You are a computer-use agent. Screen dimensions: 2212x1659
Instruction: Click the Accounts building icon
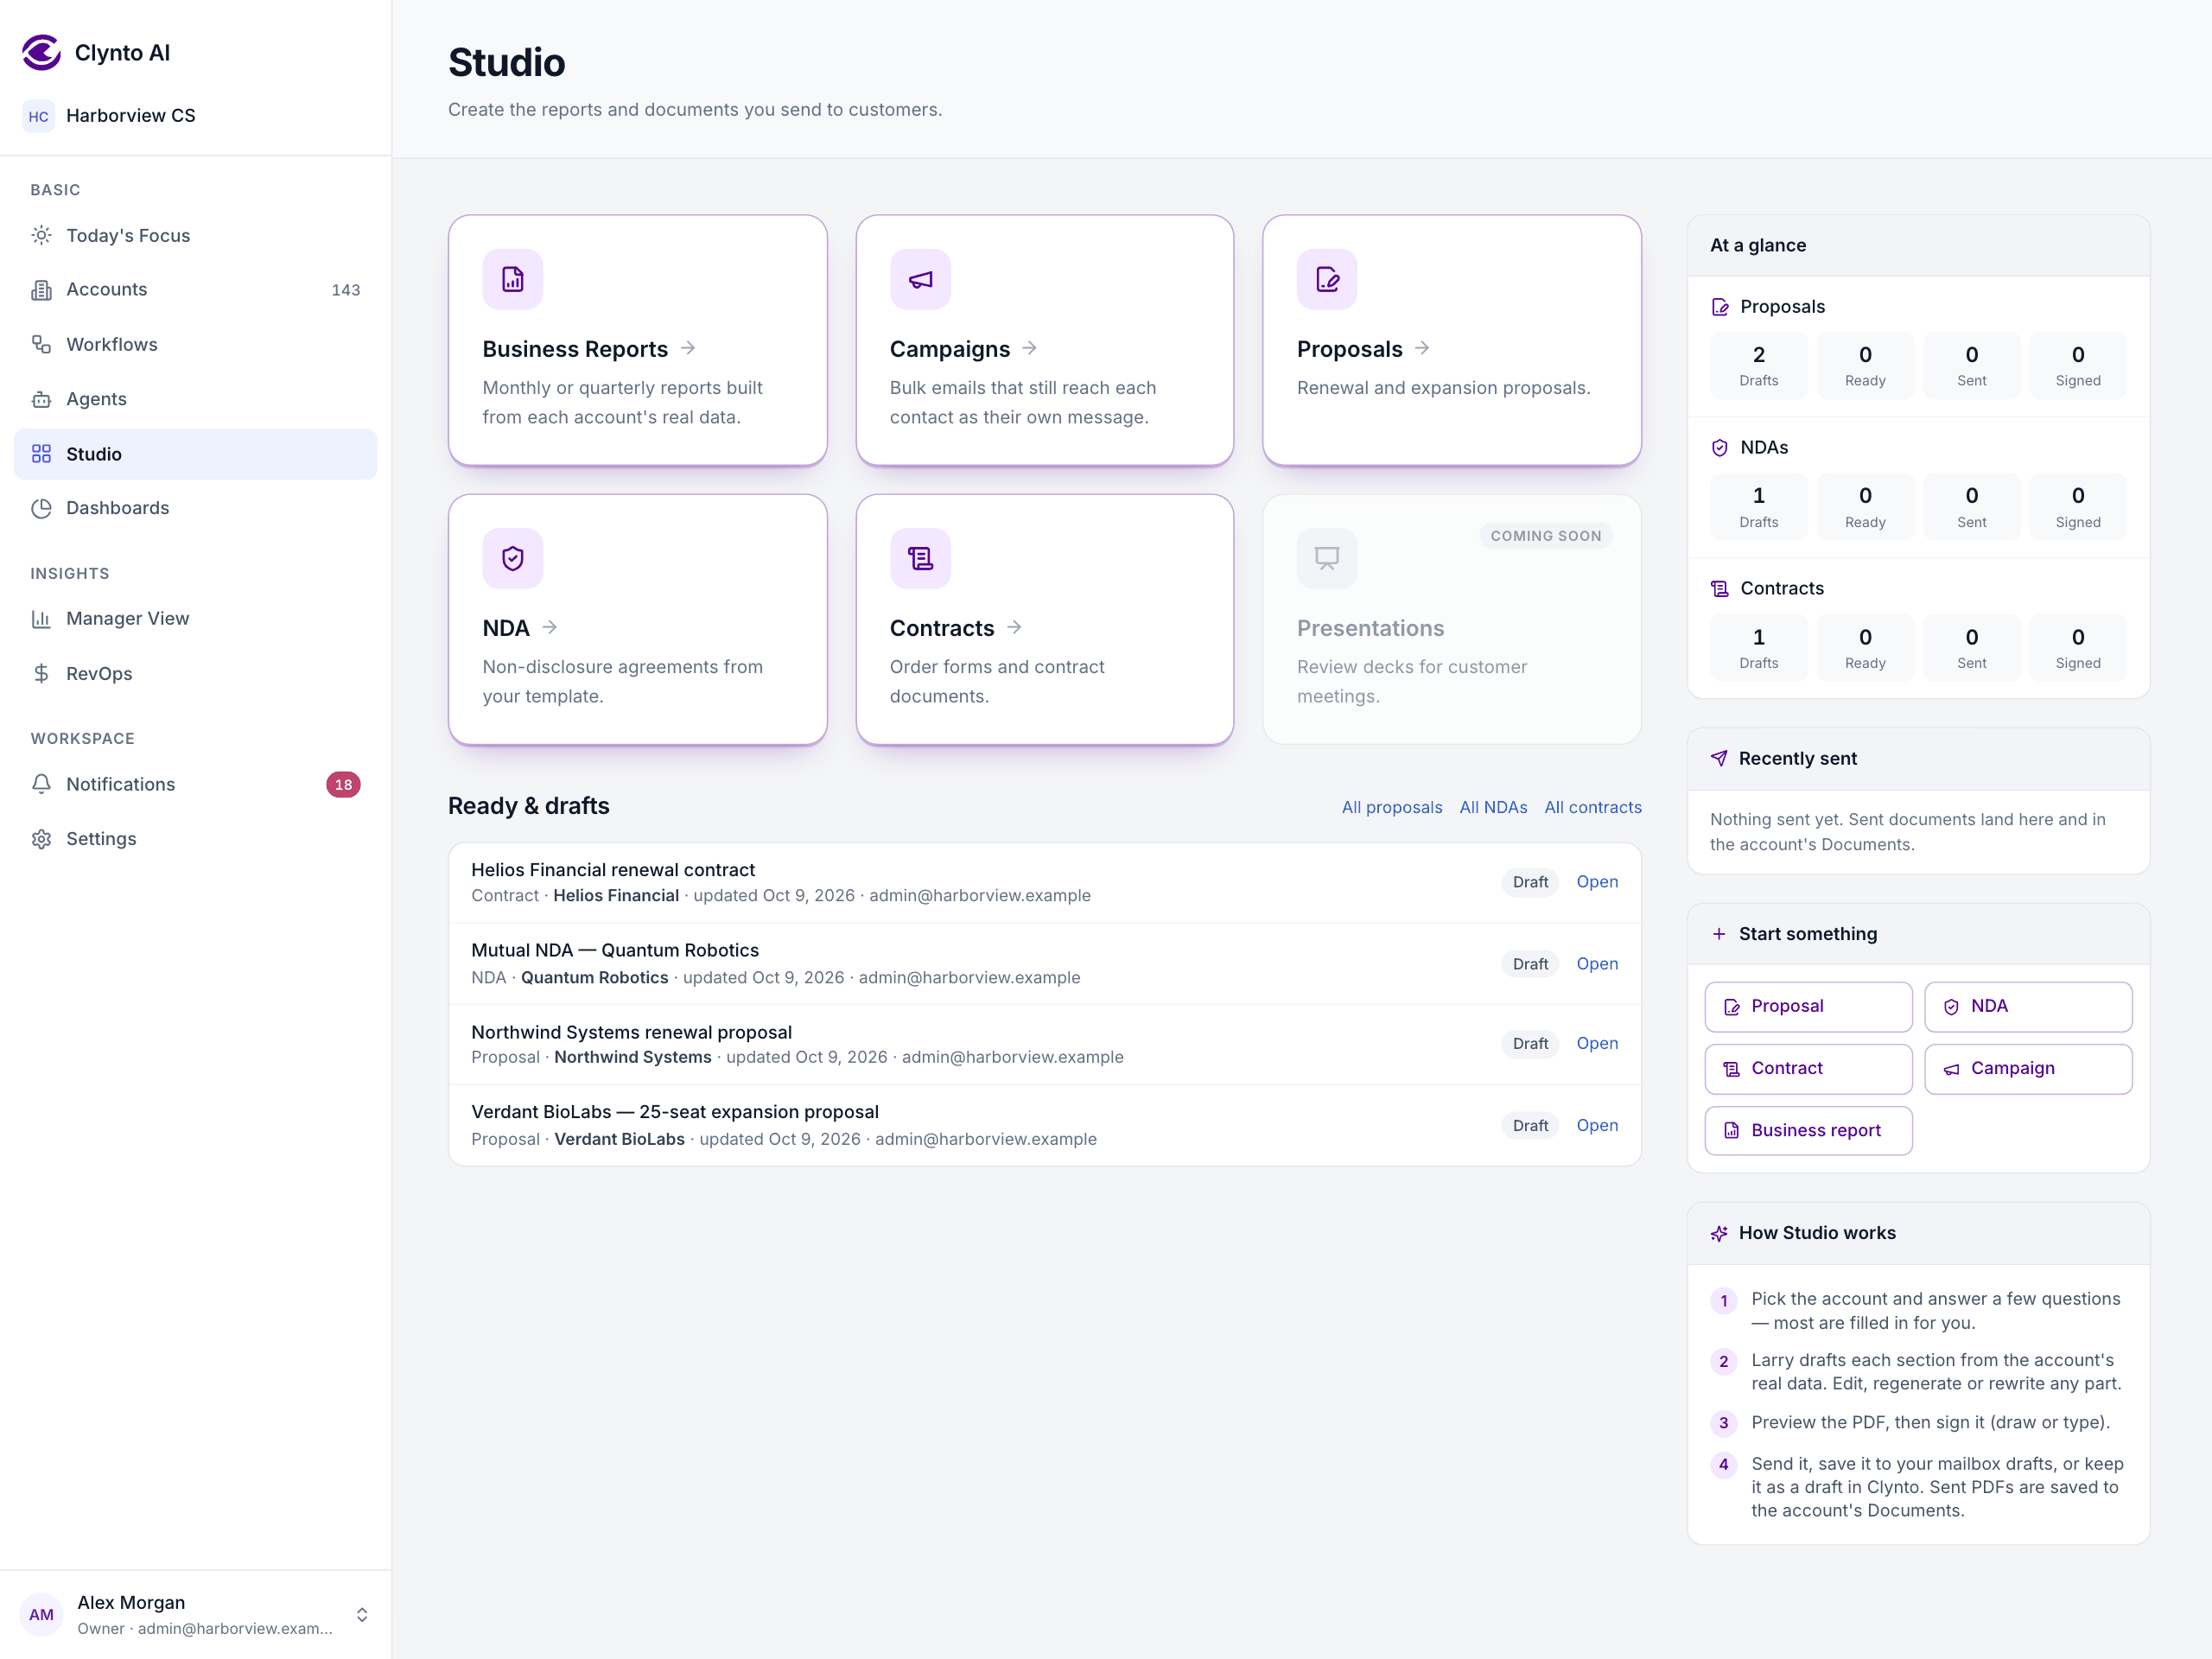(41, 290)
